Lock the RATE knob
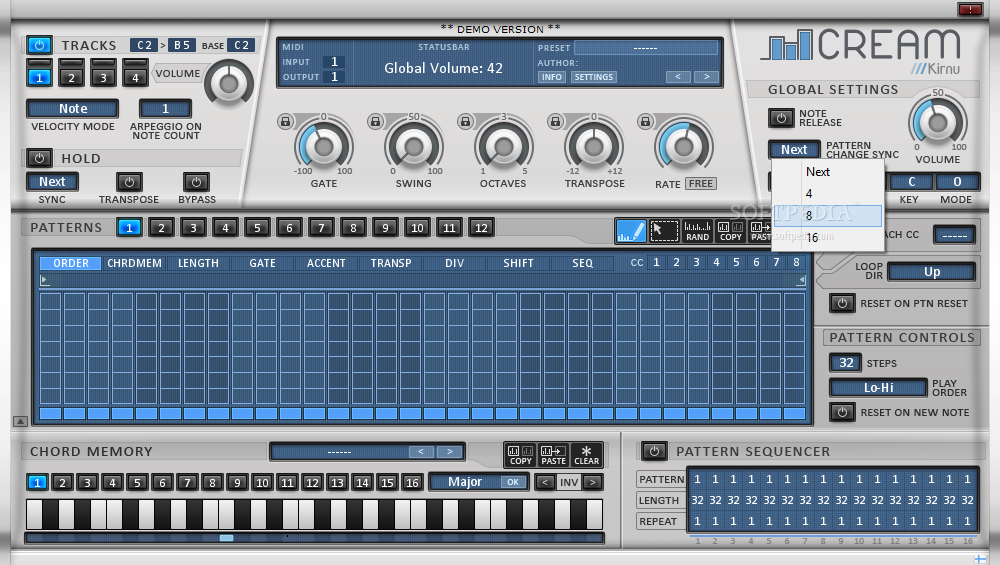1000x565 pixels. [645, 121]
